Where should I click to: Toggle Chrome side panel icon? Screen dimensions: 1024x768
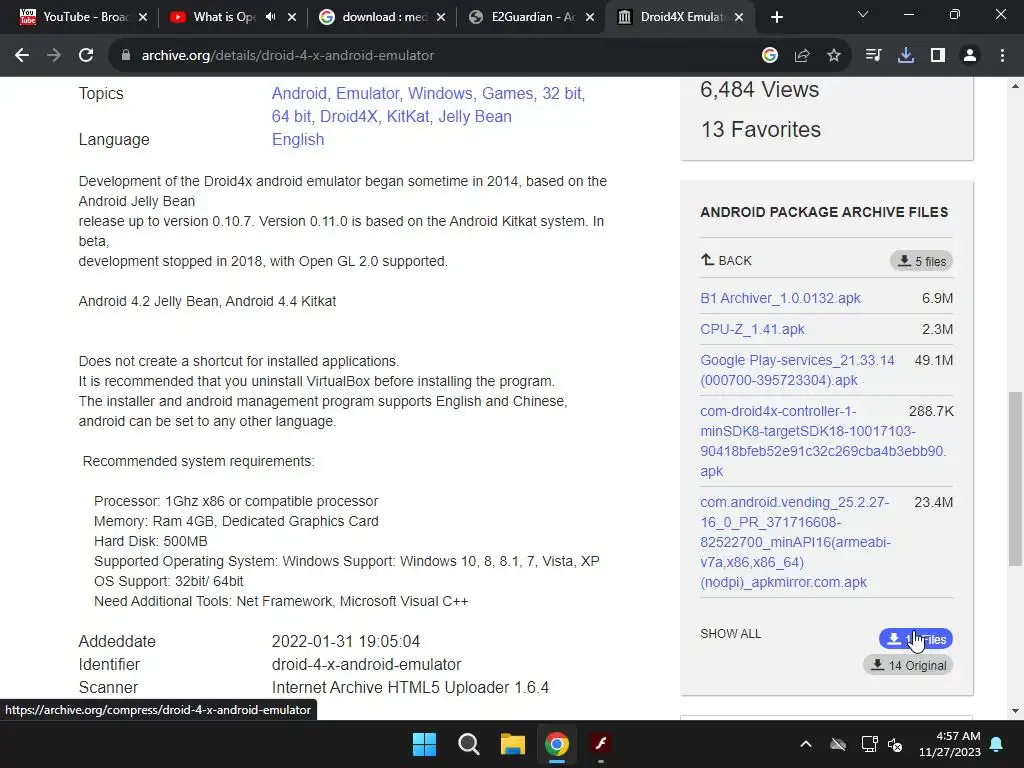click(938, 56)
